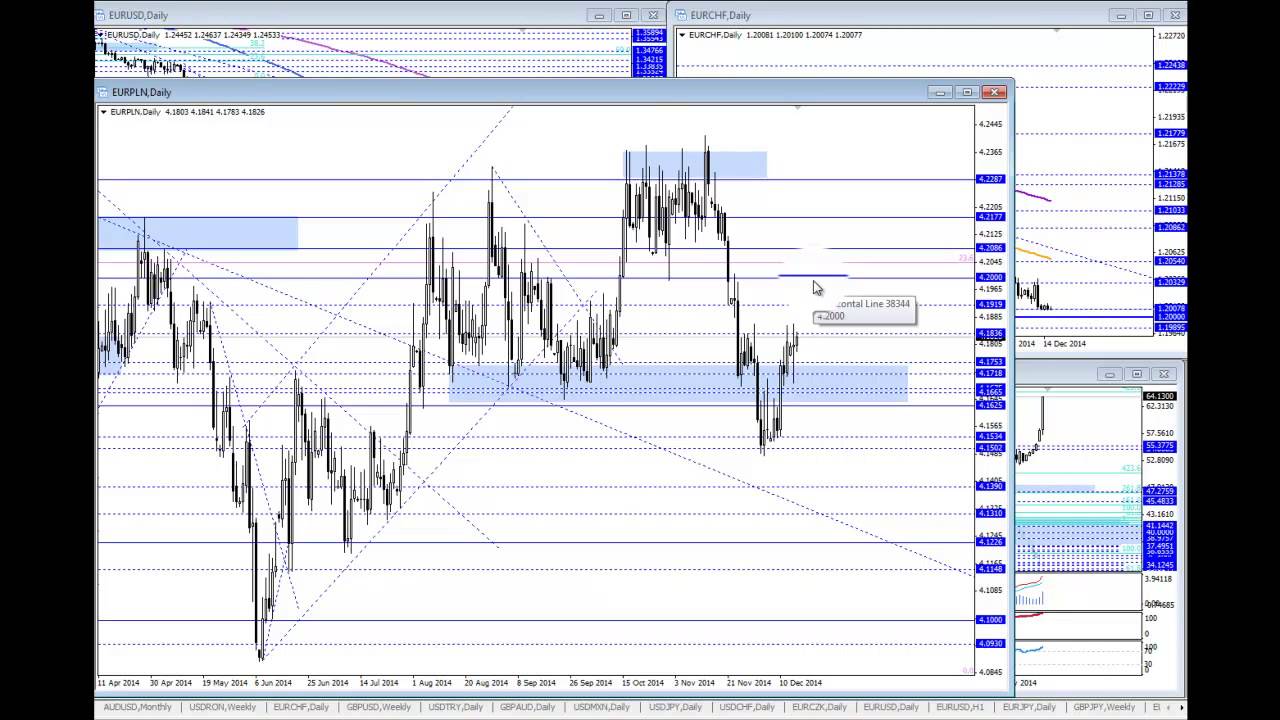Select the USDMXN,Daily chart tab
The width and height of the screenshot is (1280, 720).
[601, 707]
